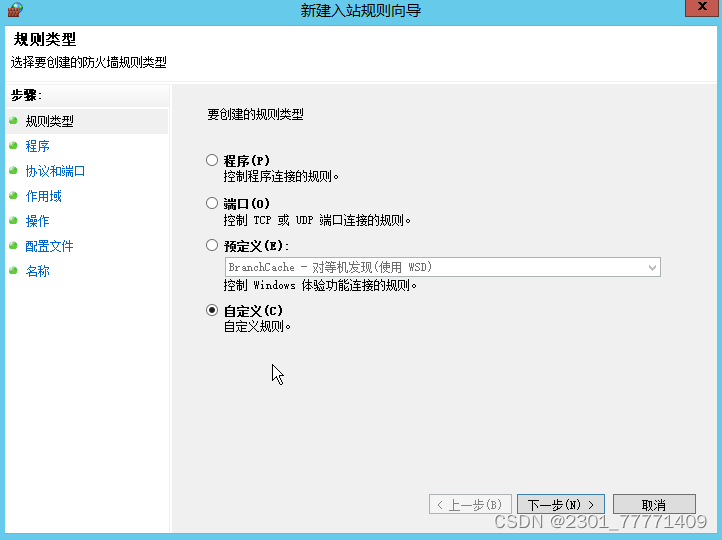The height and width of the screenshot is (540, 722).
Task: Click green bullet beside 规则类型
Action: click(x=13, y=121)
